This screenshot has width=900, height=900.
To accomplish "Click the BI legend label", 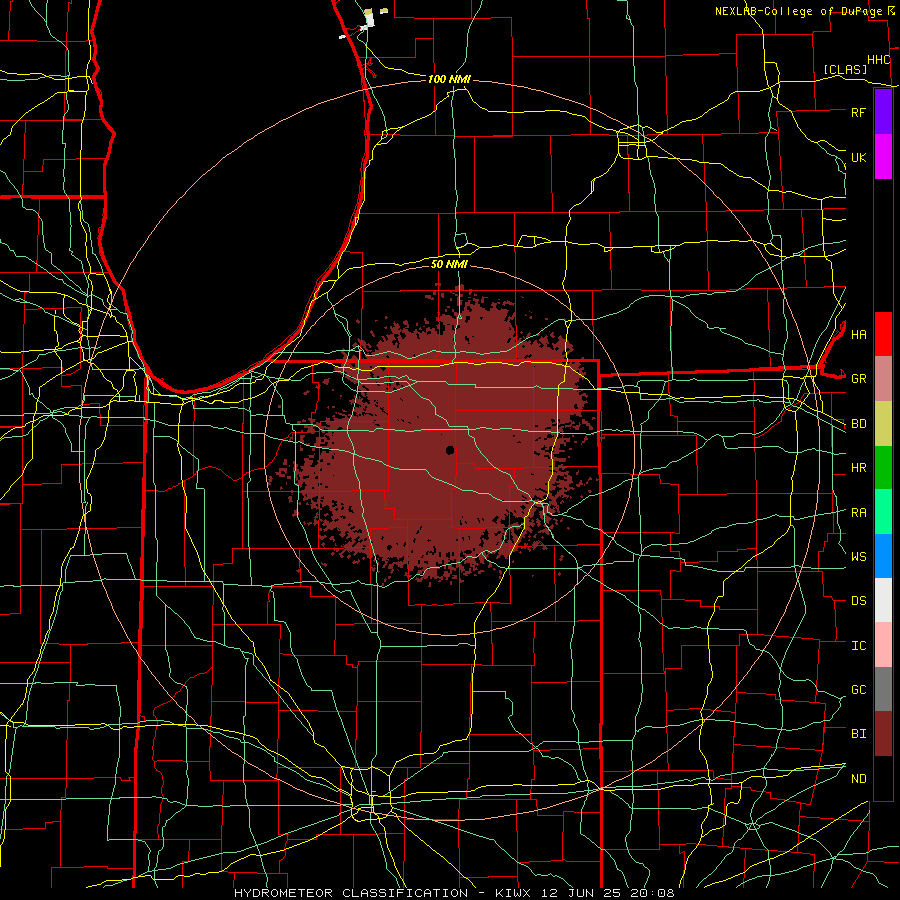I will [858, 734].
